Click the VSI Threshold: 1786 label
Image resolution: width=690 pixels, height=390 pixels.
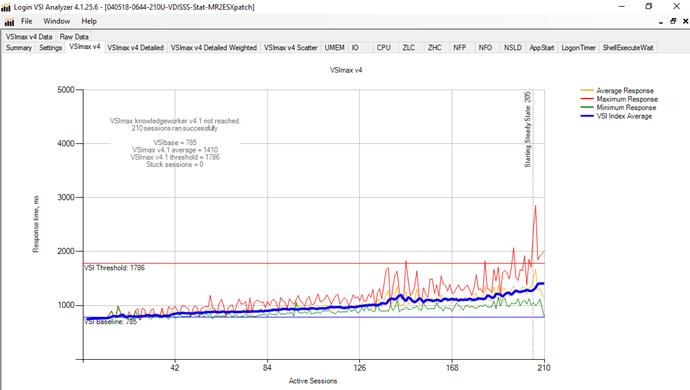114,268
